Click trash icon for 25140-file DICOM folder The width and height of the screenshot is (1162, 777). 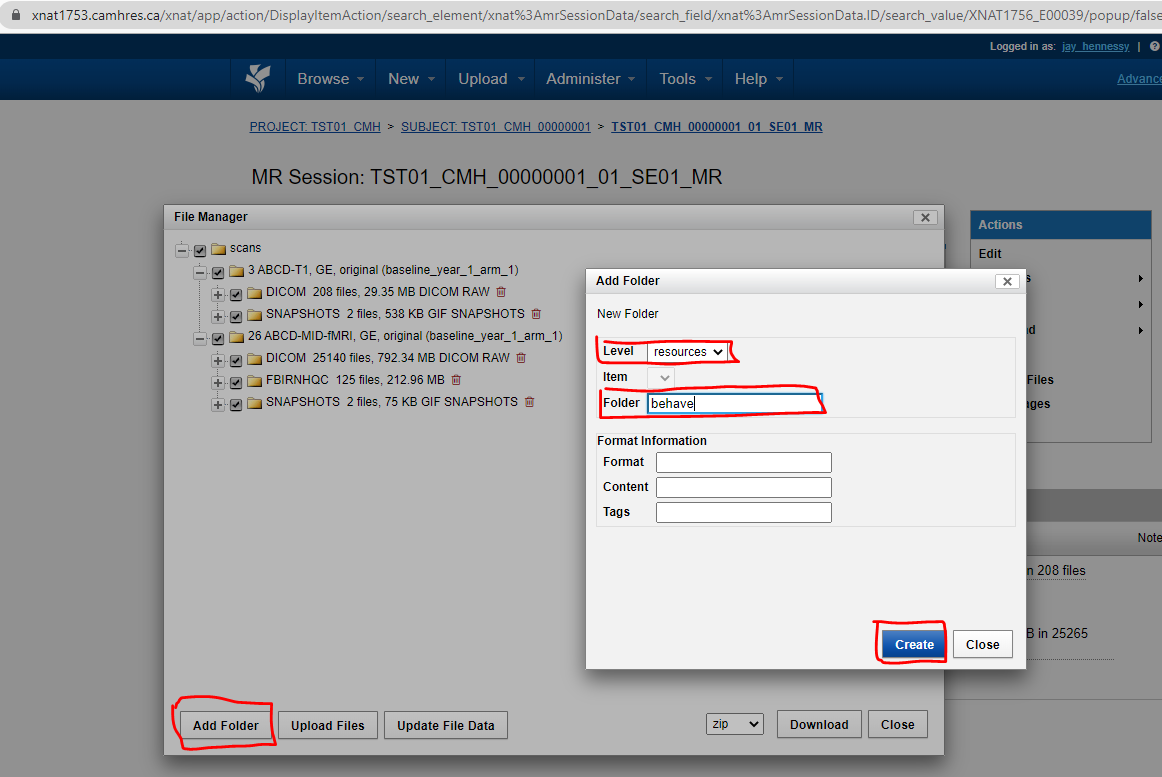(x=520, y=358)
